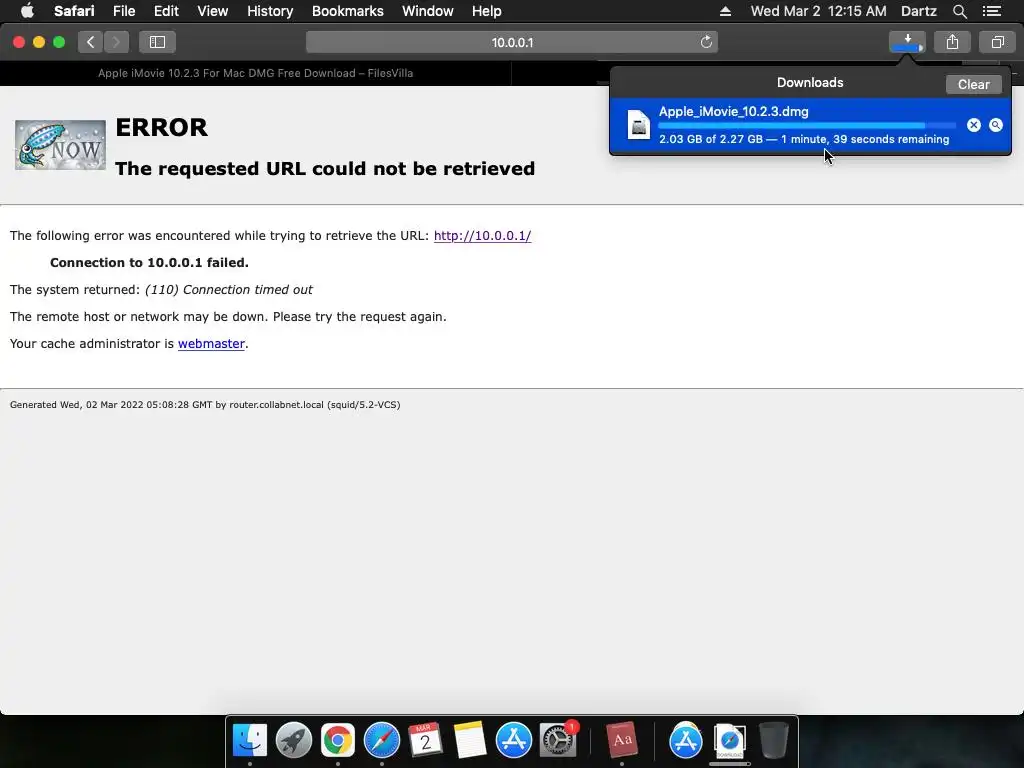Open Calendar from the Dock
Screen dimensions: 1024x768
(425, 740)
